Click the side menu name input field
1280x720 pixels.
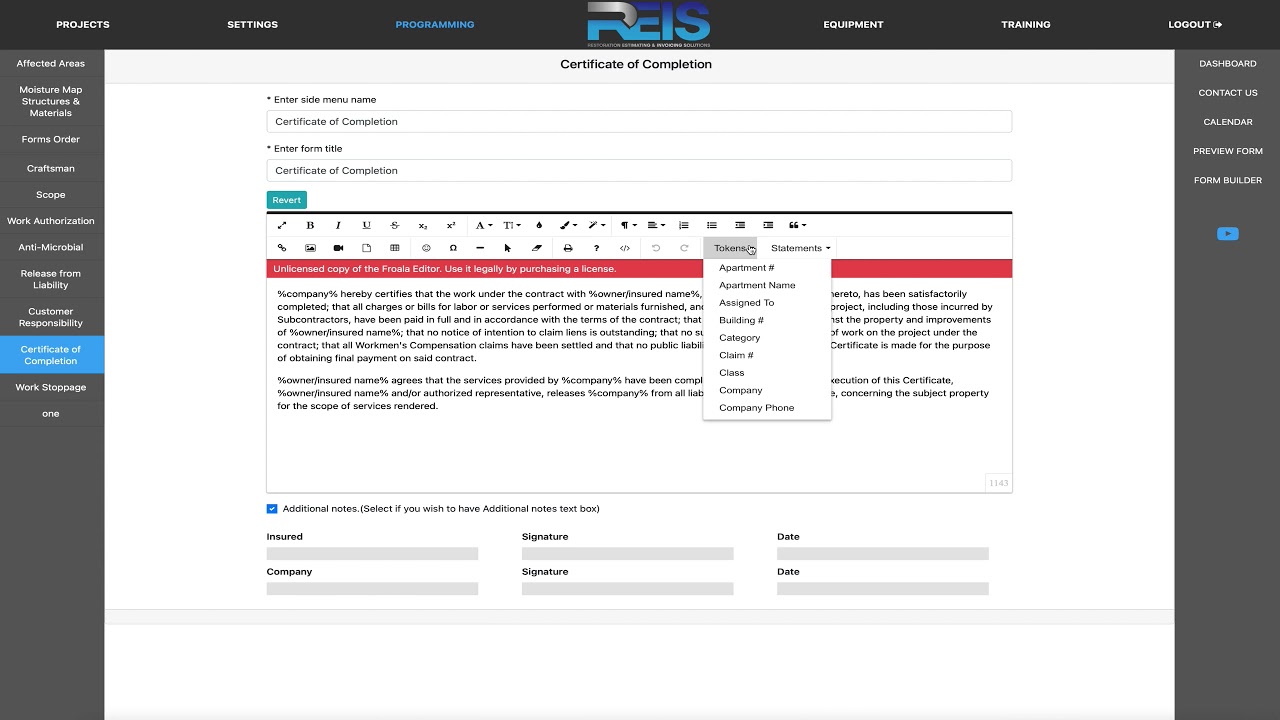coord(639,121)
